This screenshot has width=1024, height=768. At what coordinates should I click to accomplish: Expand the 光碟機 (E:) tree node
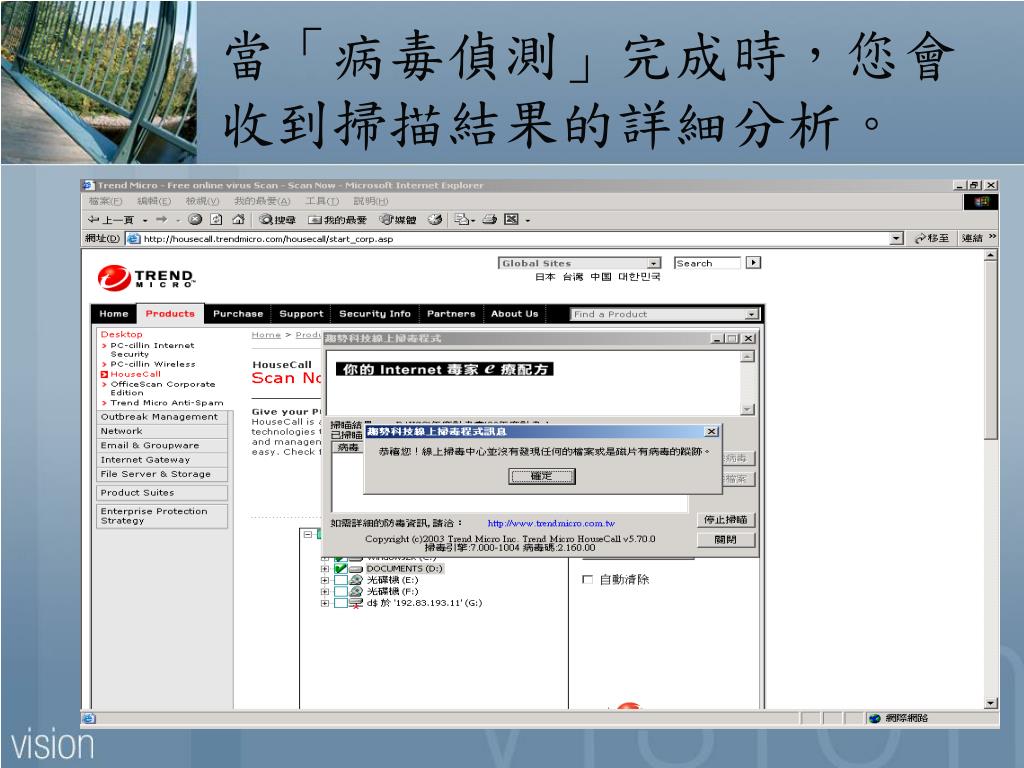pyautogui.click(x=325, y=580)
